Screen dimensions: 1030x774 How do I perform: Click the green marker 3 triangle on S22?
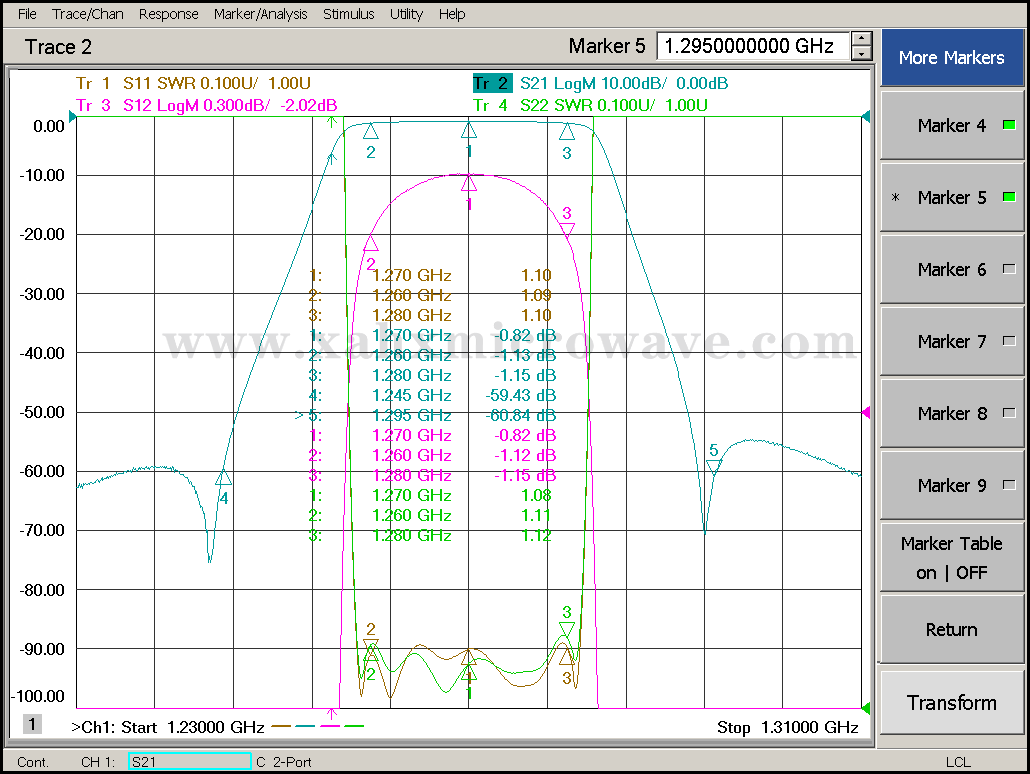566,629
